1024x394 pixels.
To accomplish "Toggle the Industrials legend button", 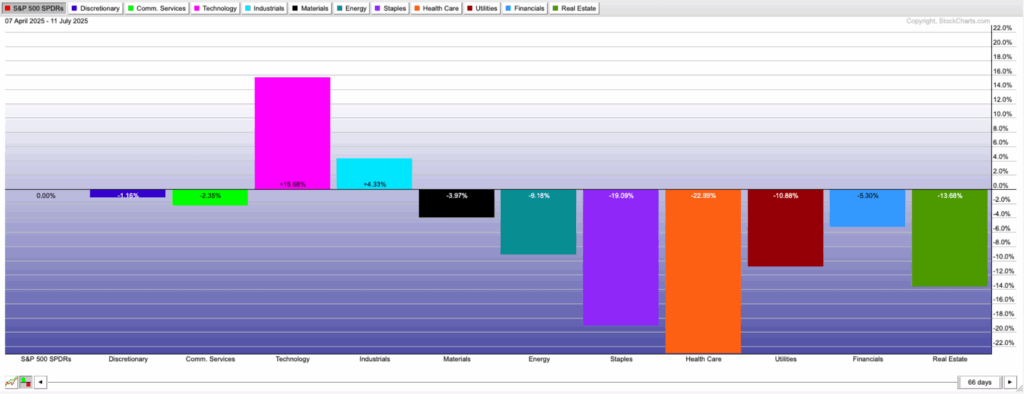I will 265,8.
